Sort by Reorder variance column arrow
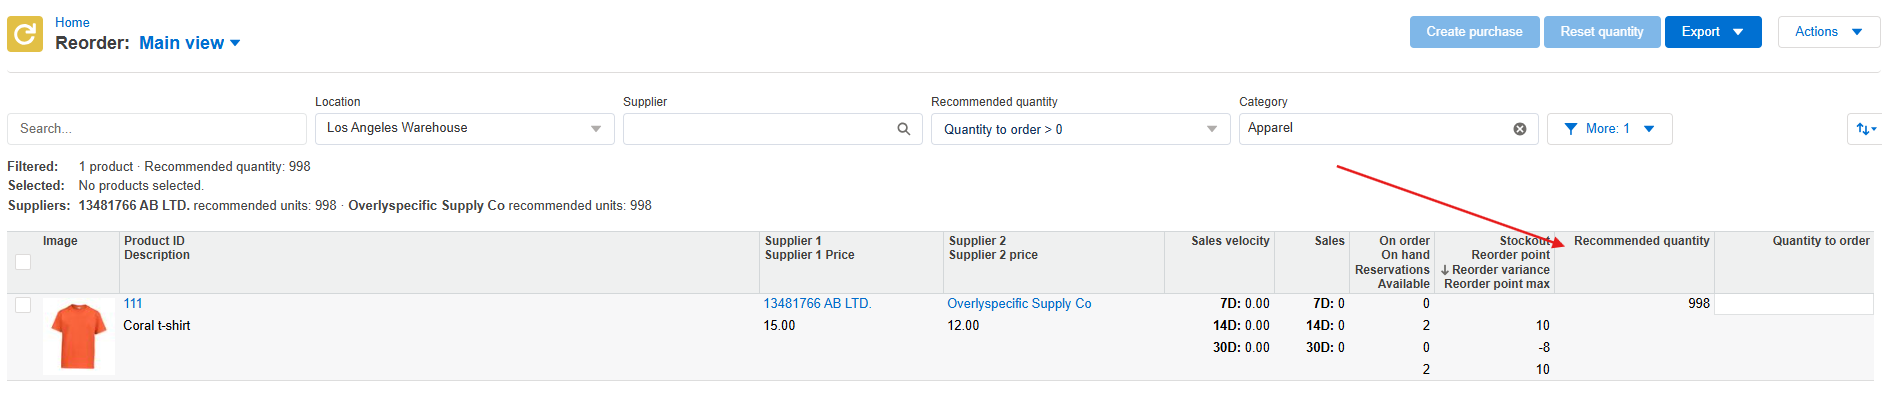Image resolution: width=1882 pixels, height=417 pixels. pyautogui.click(x=1445, y=270)
